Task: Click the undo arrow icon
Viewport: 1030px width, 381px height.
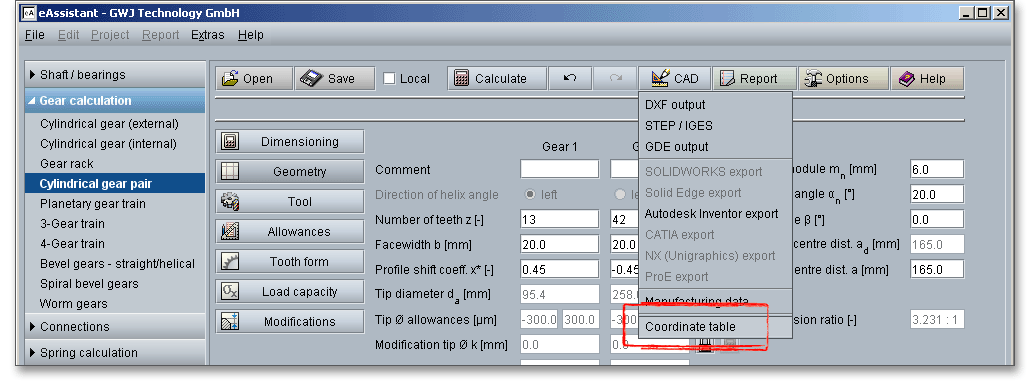Action: click(x=570, y=78)
